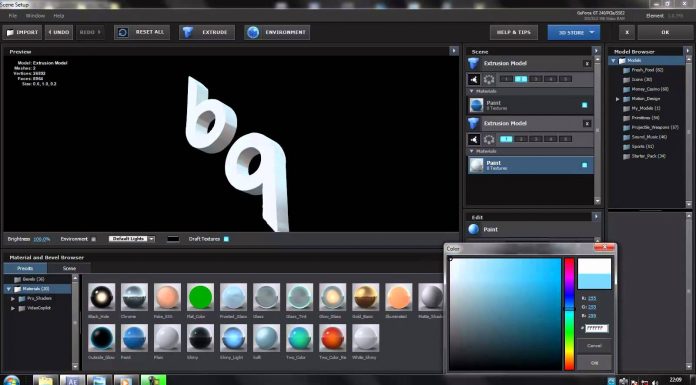The image size is (696, 385).
Task: Click second model's dotted circle icon
Action: tap(489, 139)
